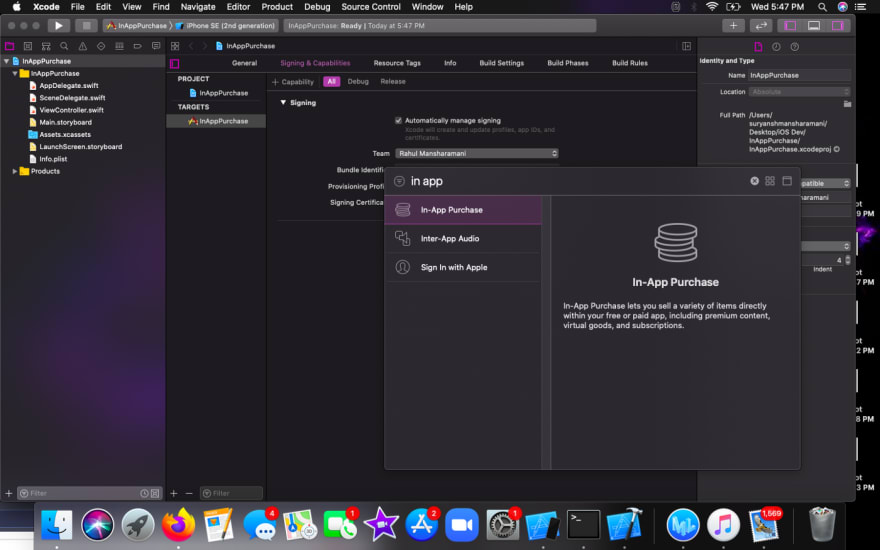Screen dimensions: 880x550
Task: Add editor on right icon
Action: point(686,46)
